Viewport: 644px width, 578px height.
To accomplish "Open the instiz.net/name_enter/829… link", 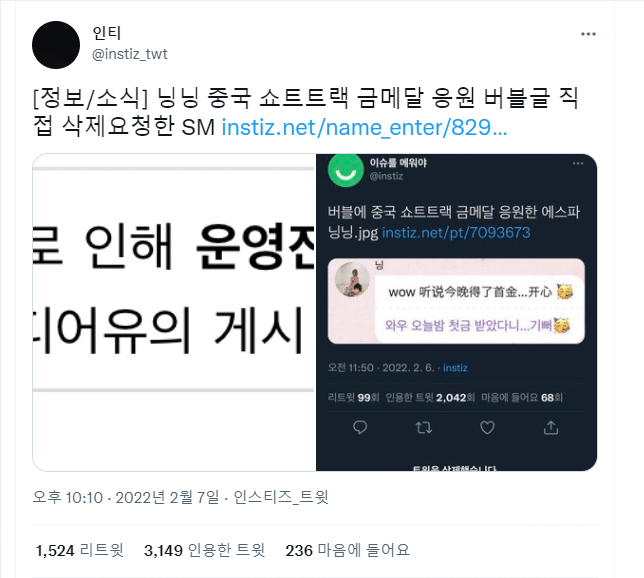I will tap(364, 127).
